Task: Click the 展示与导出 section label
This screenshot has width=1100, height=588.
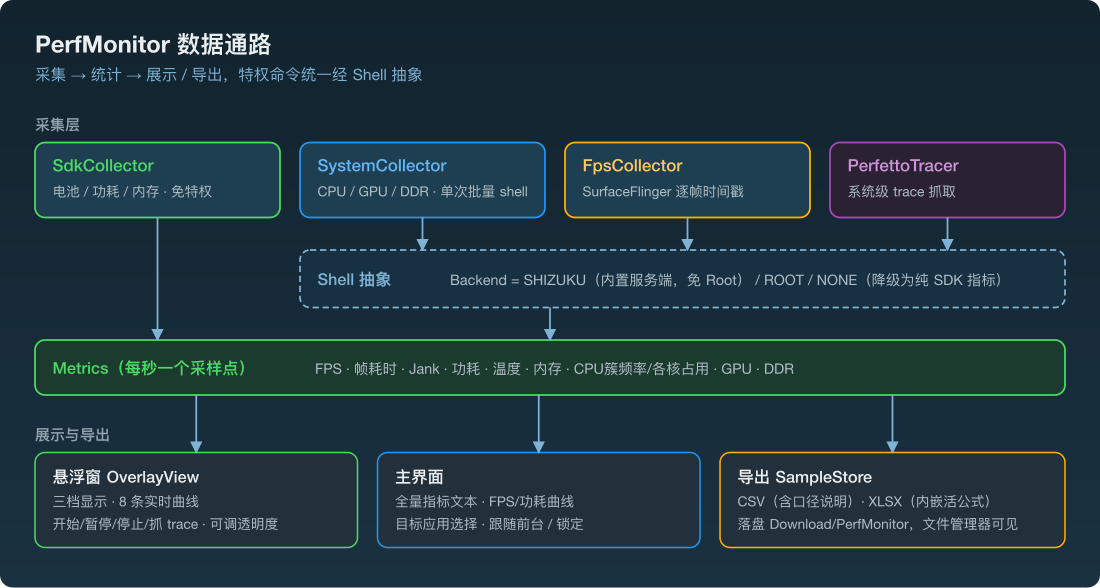Action: [72, 435]
